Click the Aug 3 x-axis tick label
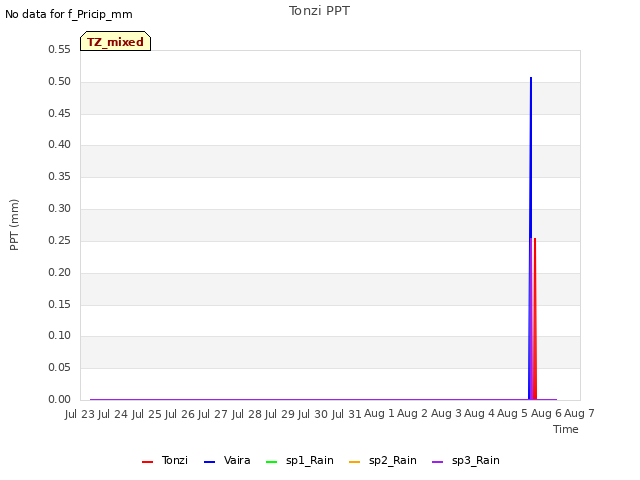640x480 pixels. [446, 413]
